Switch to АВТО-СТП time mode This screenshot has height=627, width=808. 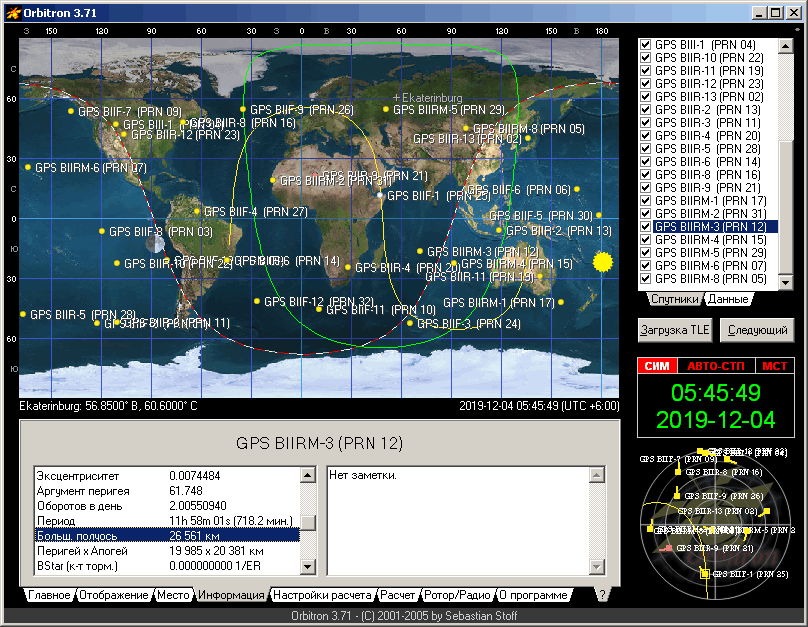tap(715, 366)
